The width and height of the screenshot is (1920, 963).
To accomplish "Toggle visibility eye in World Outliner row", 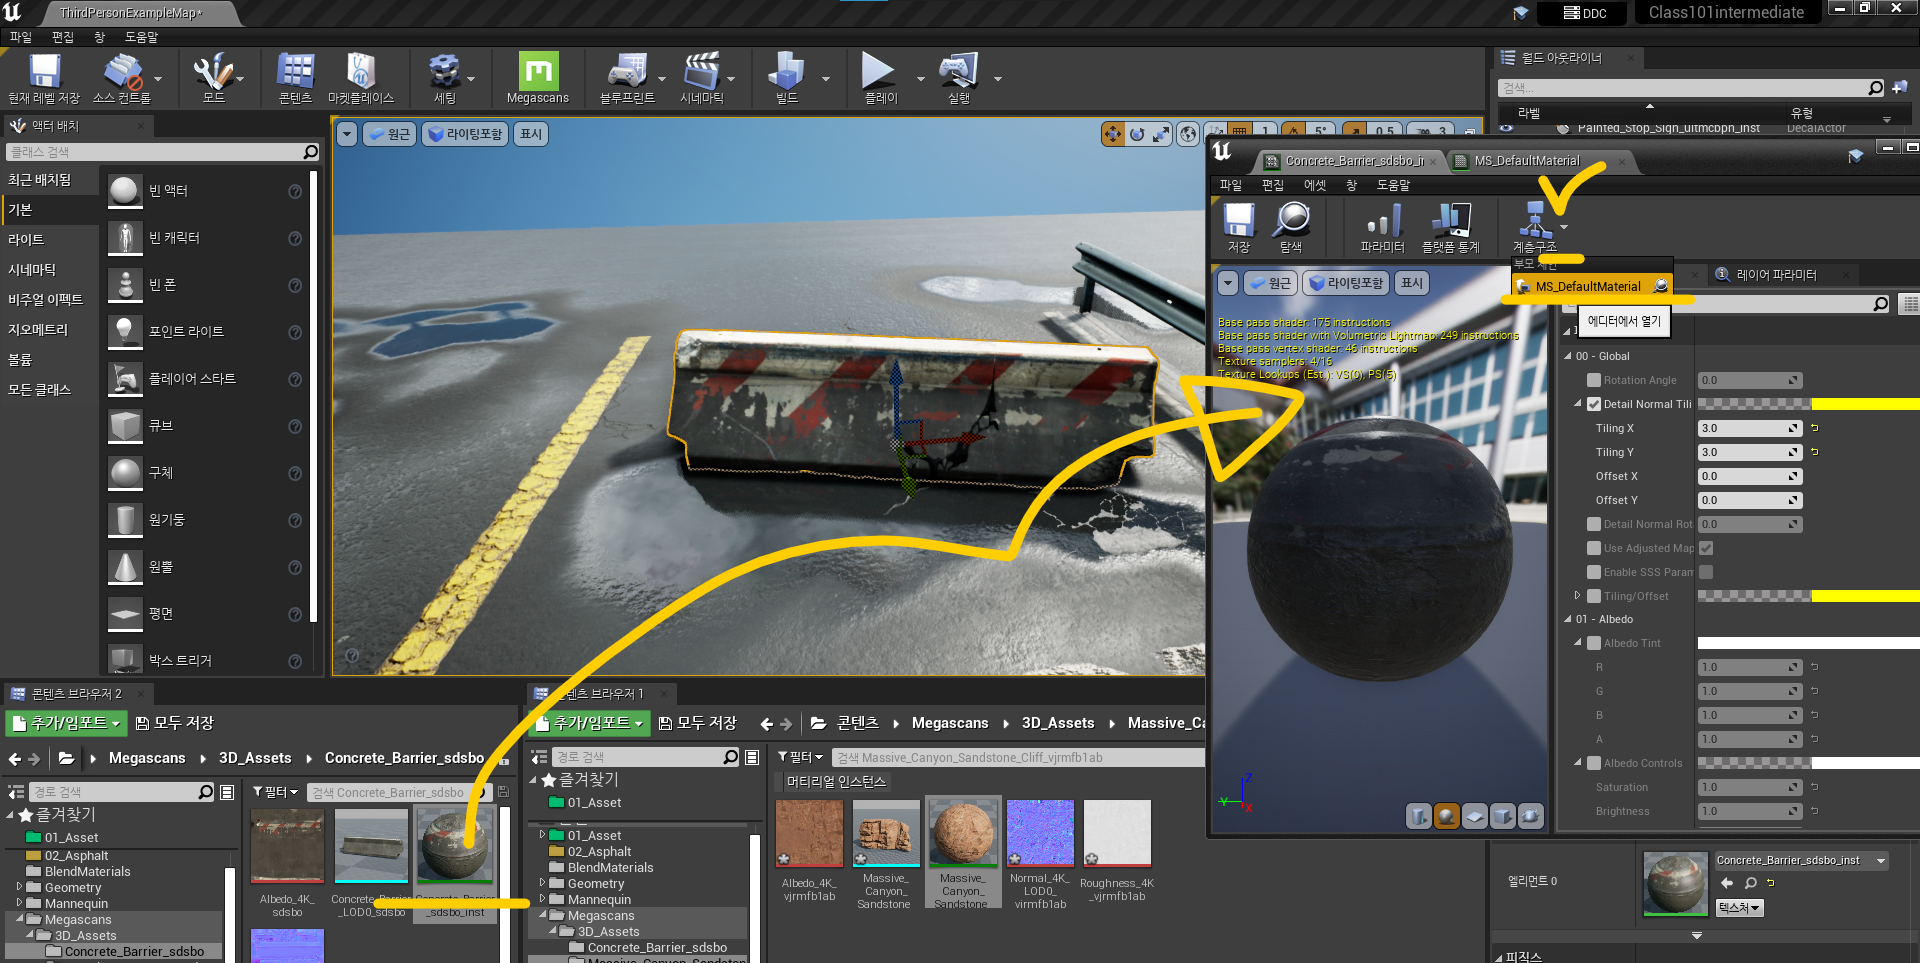I will 1506,128.
